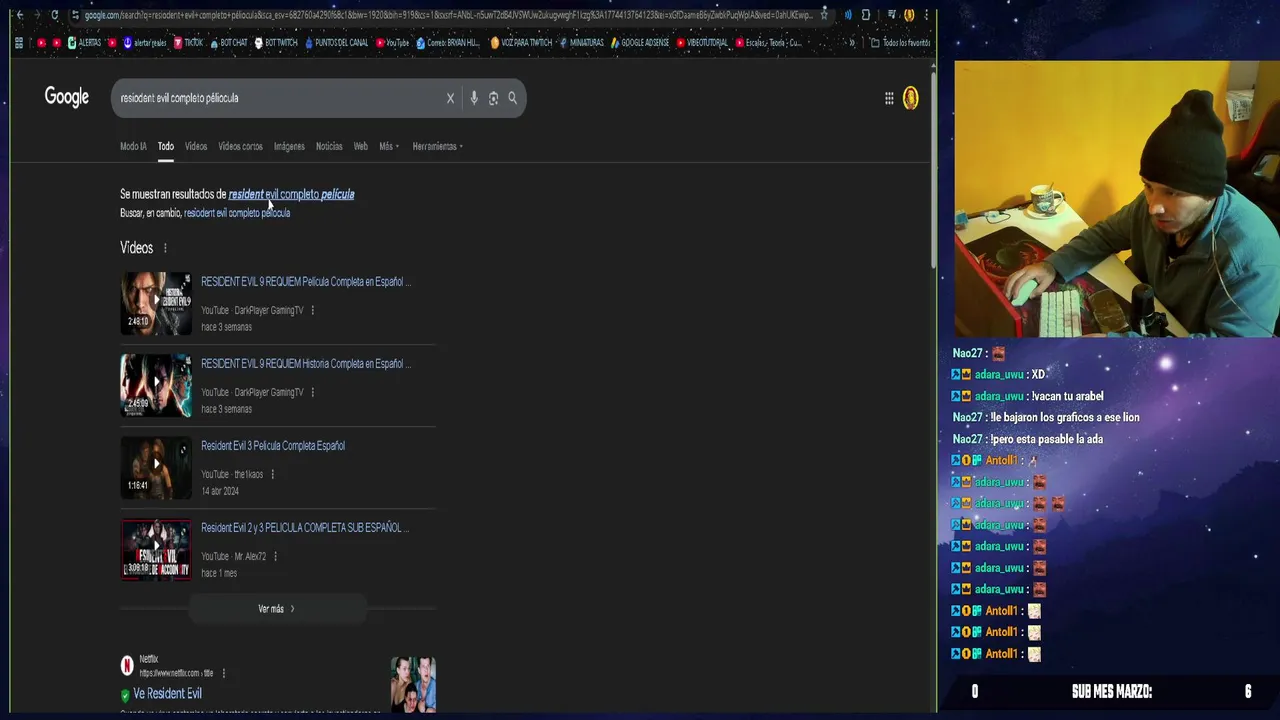This screenshot has width=1280, height=720.
Task: Open Todos los favoritos folder
Action: coord(901,43)
